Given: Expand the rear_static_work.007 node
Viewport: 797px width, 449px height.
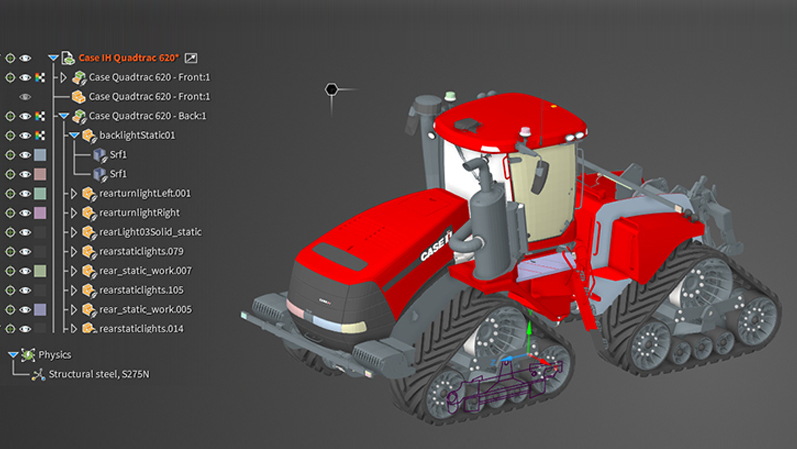Looking at the screenshot, I should (x=74, y=271).
